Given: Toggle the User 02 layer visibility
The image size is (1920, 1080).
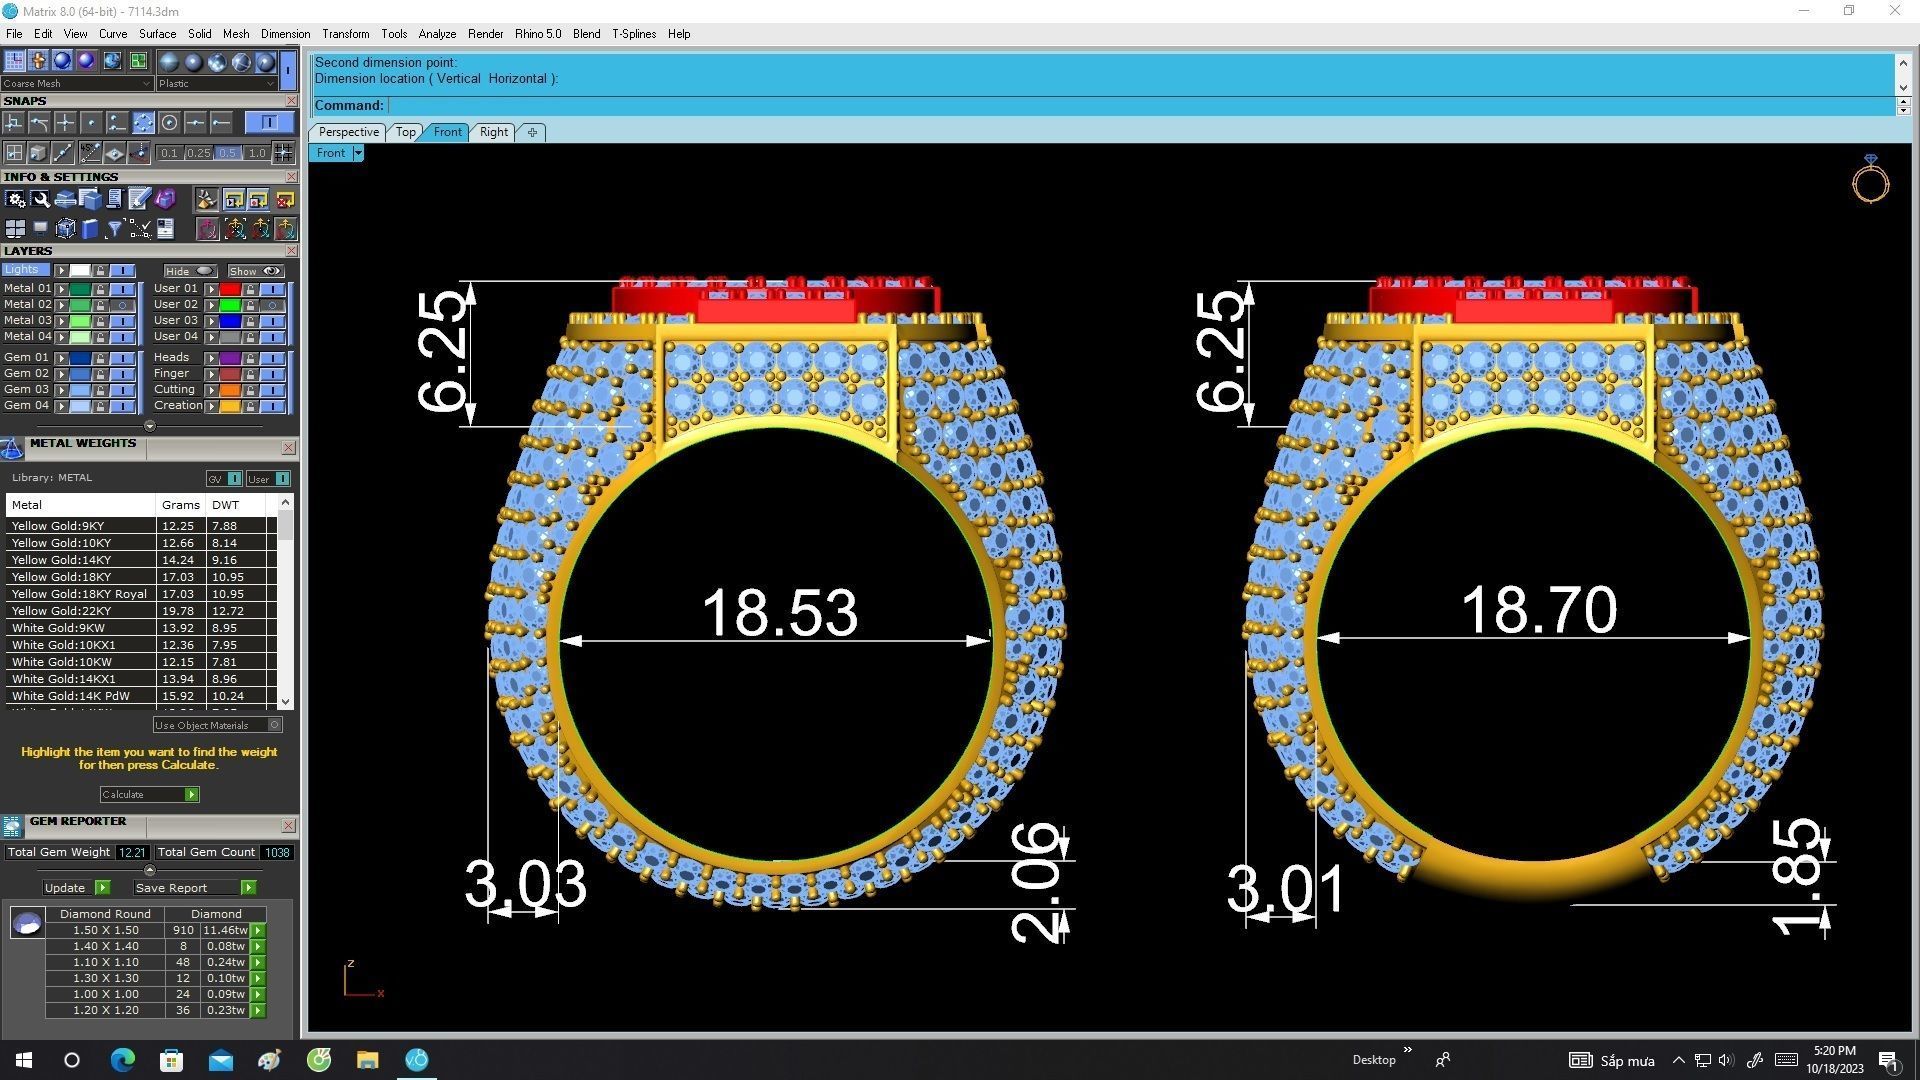Looking at the screenshot, I should pyautogui.click(x=272, y=305).
